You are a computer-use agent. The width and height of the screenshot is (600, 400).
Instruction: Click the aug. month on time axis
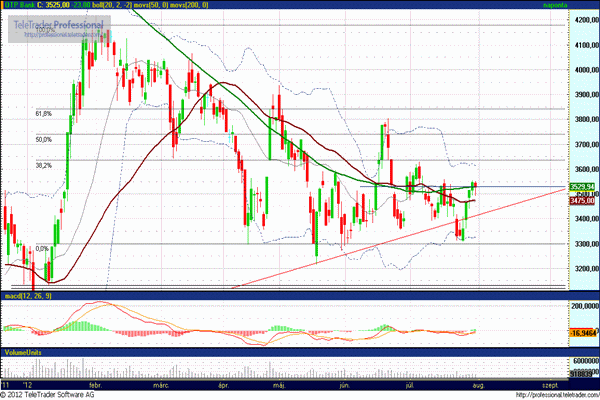[x=478, y=385]
